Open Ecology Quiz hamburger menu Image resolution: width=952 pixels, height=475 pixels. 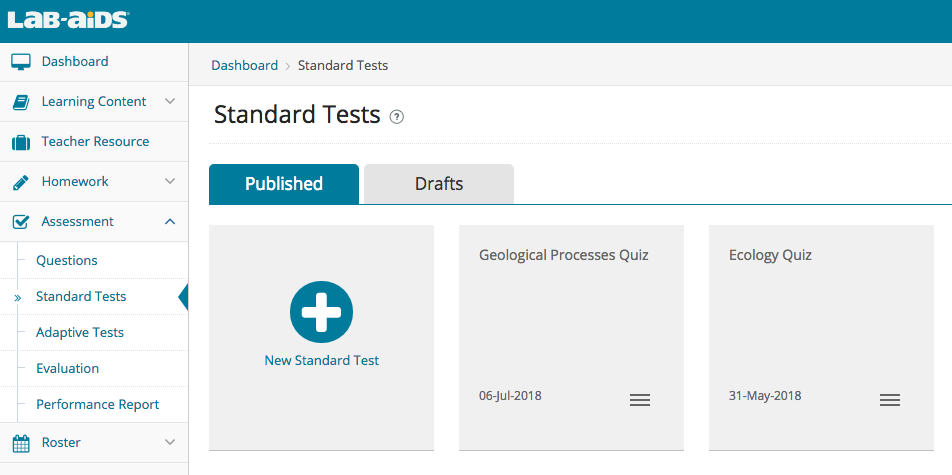pos(890,400)
